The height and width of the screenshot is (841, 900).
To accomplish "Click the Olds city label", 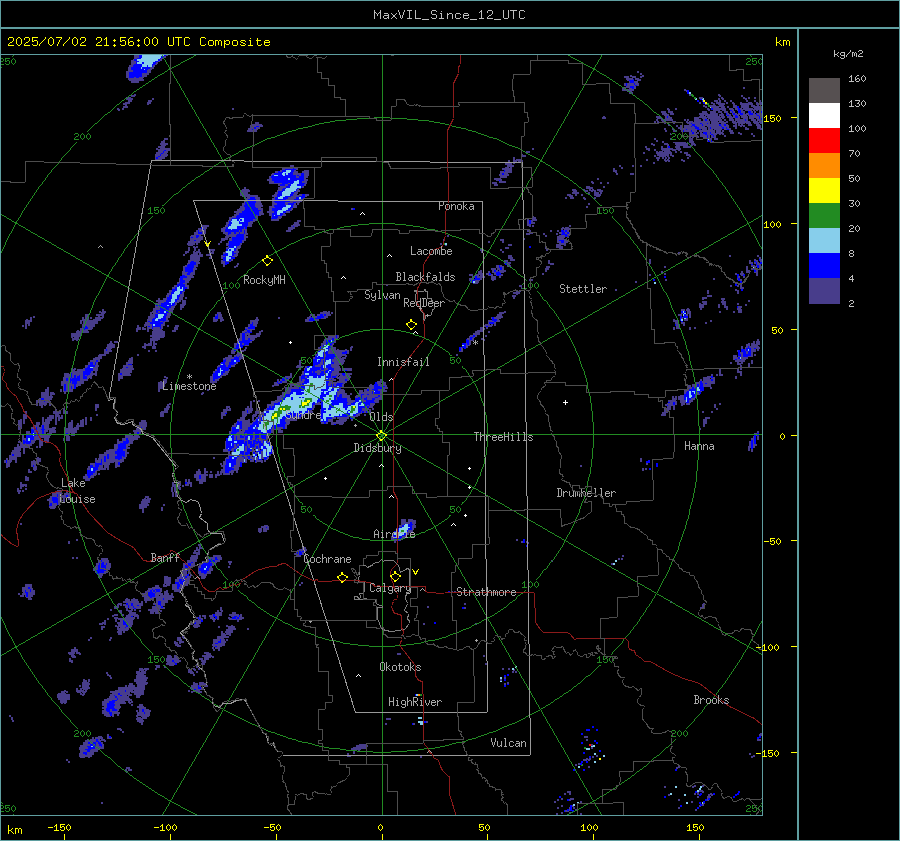I will click(x=381, y=417).
